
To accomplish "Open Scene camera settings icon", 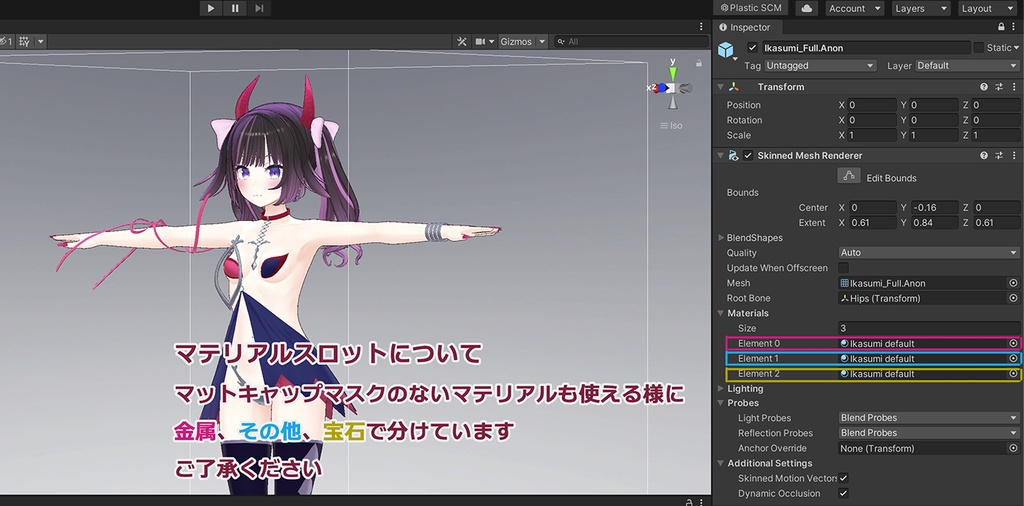I will tap(483, 41).
